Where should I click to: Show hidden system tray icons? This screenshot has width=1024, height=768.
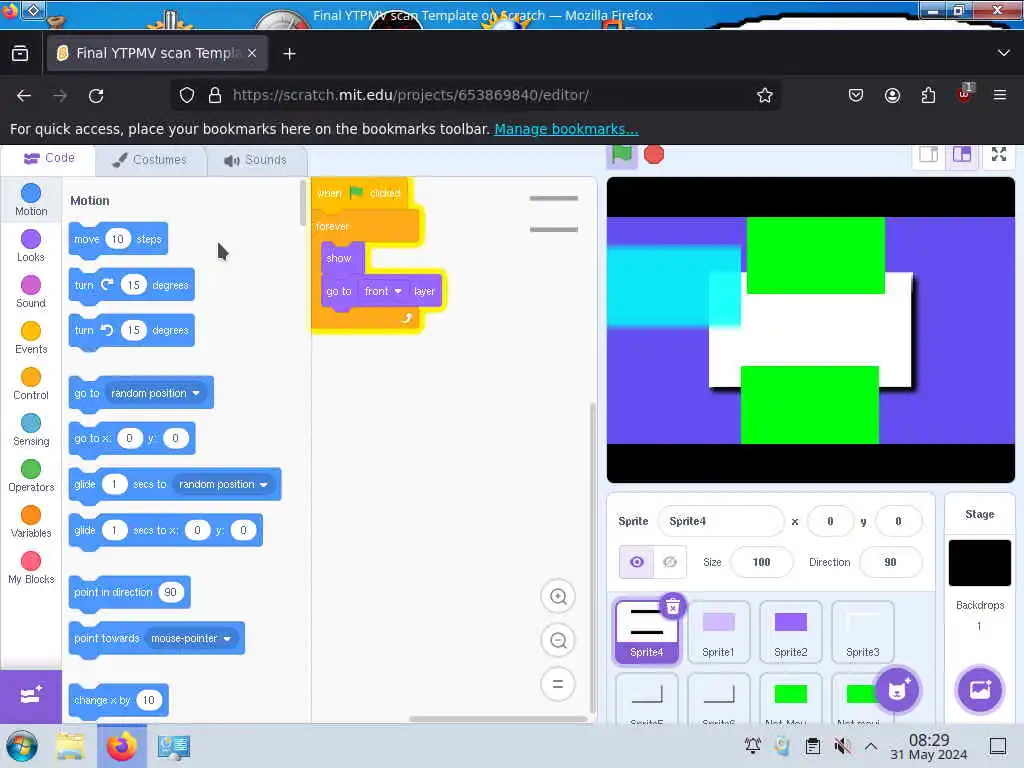point(871,746)
